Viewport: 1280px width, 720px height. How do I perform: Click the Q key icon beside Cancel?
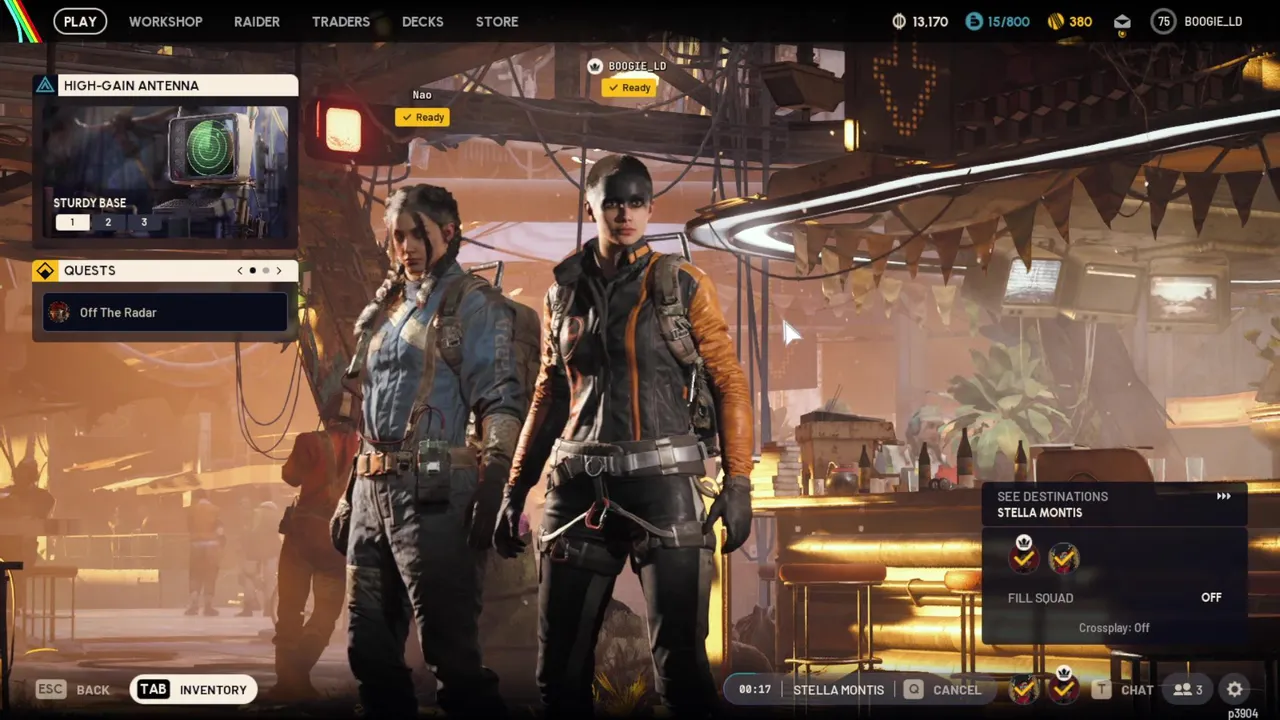pyautogui.click(x=913, y=690)
